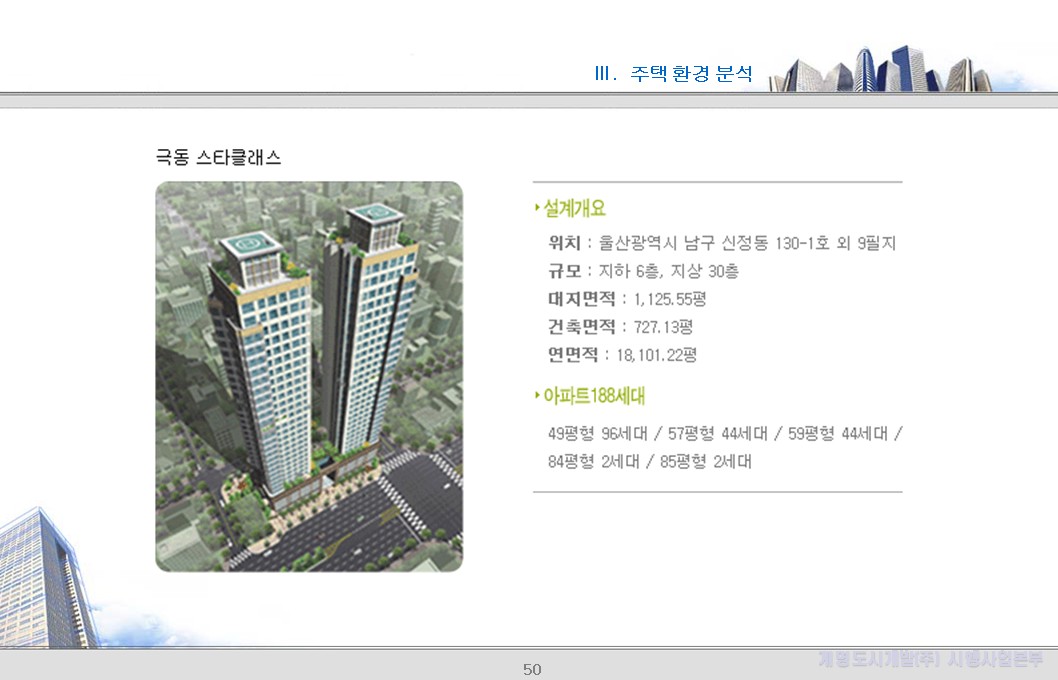Click the 규모 지하 6층, 지상 30층 line

[643, 271]
